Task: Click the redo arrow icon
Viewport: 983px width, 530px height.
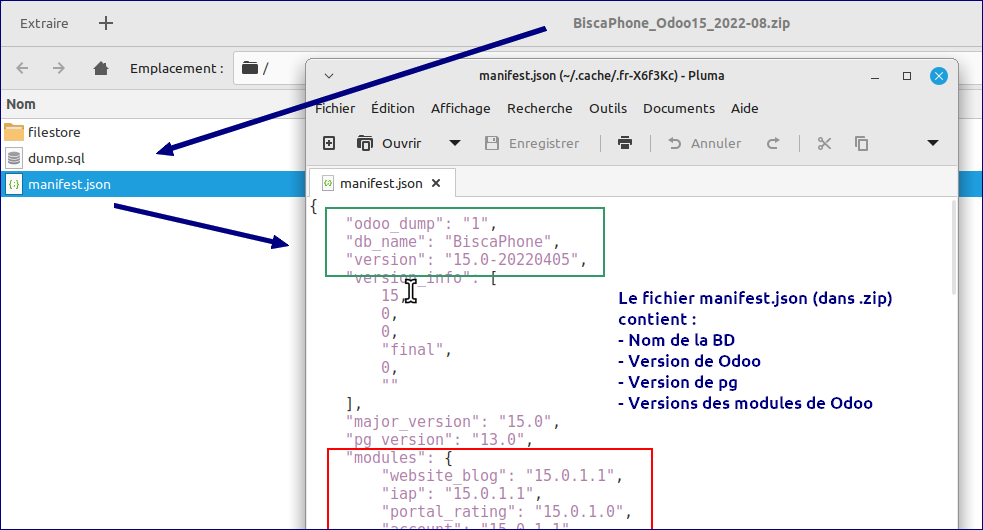Action: point(773,143)
